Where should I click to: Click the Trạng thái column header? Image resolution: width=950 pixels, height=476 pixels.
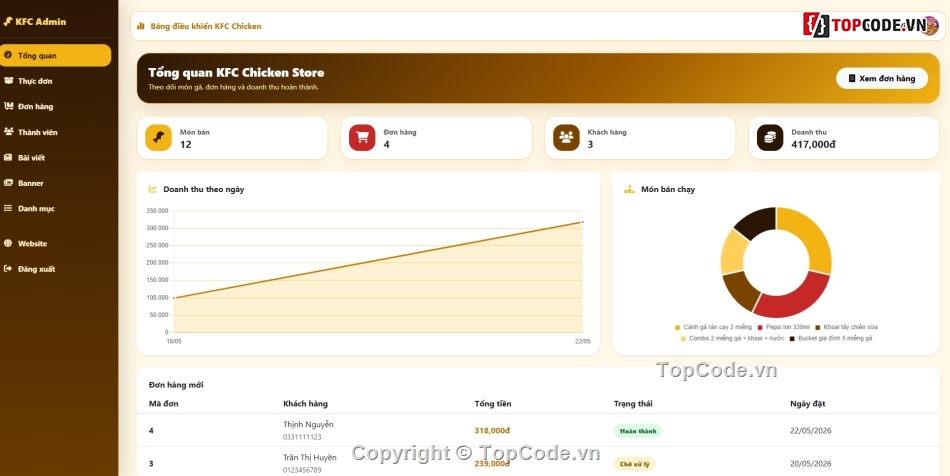point(633,403)
